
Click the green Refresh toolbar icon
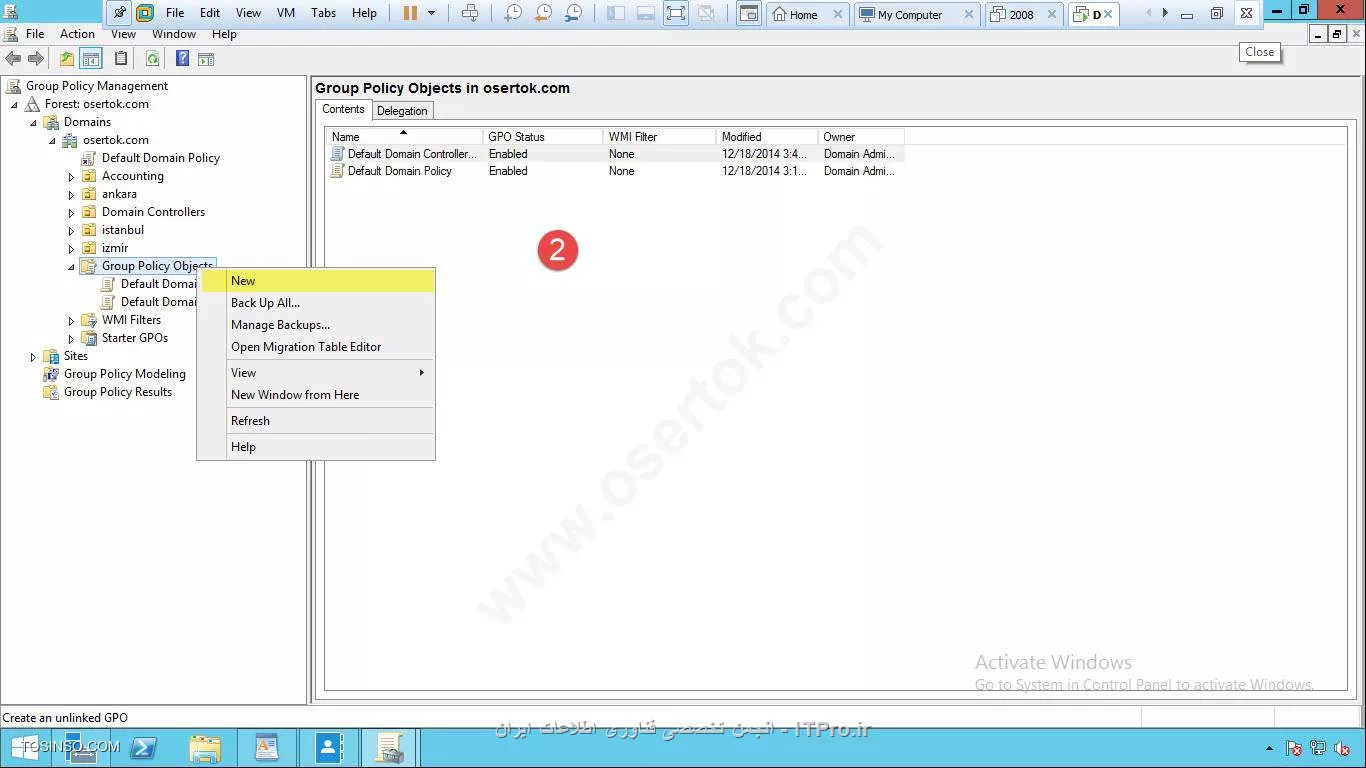(x=152, y=59)
